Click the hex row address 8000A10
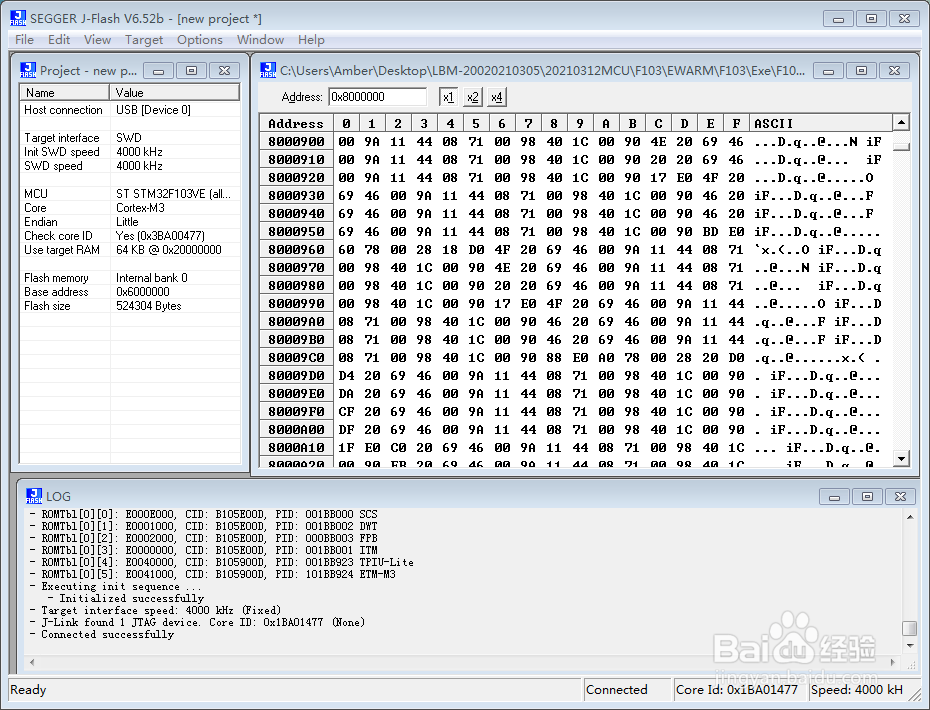This screenshot has height=710, width=930. coord(296,448)
